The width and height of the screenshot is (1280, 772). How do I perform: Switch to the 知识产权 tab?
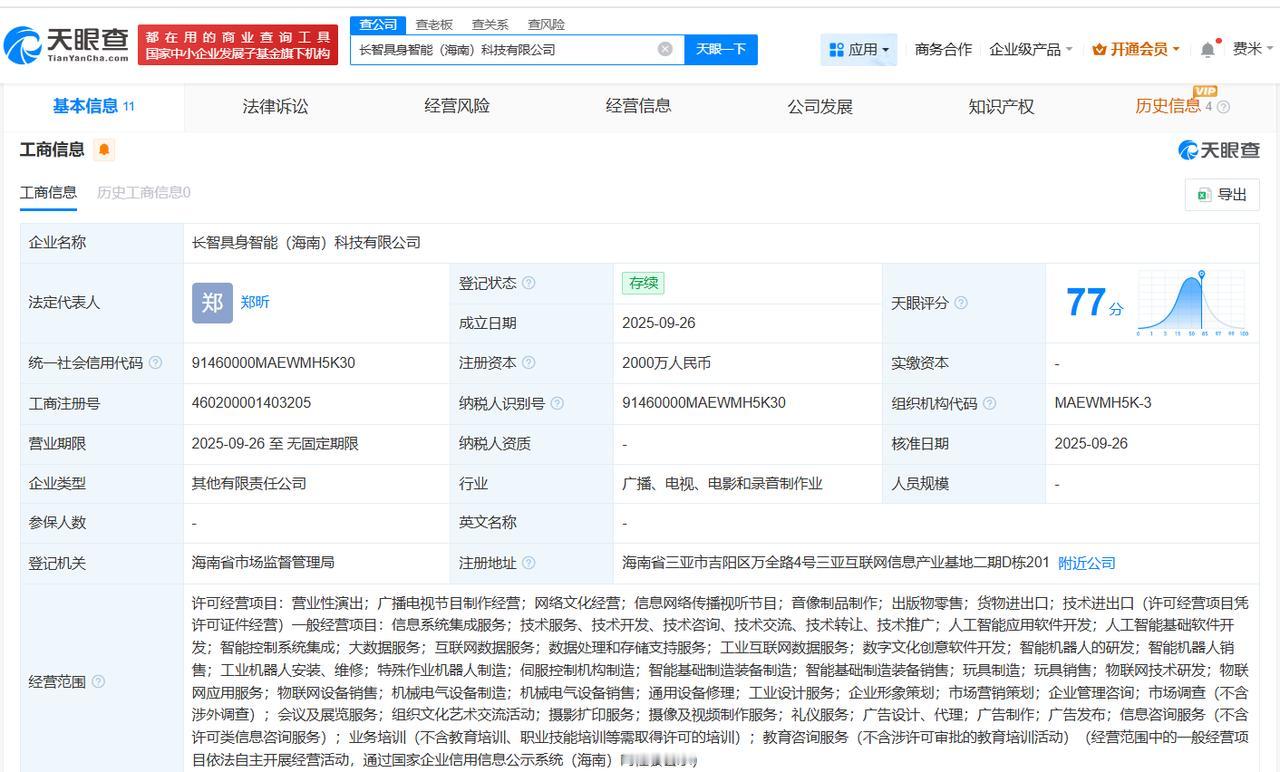coord(1001,106)
